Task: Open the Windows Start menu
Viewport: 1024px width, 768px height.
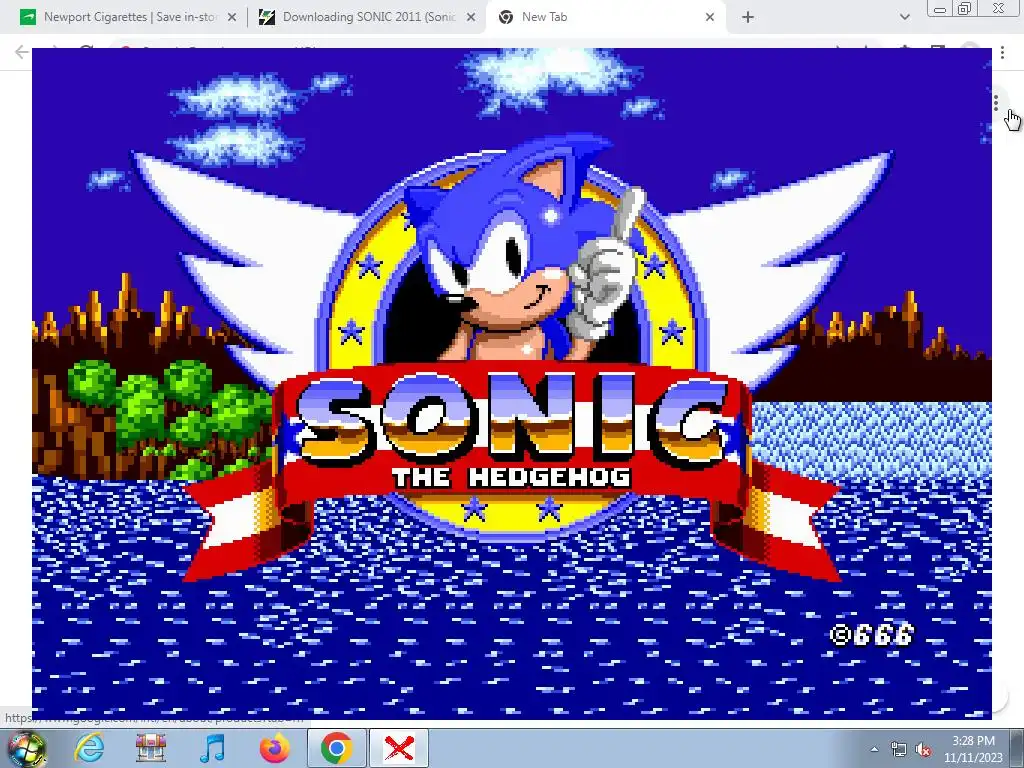Action: pos(25,748)
